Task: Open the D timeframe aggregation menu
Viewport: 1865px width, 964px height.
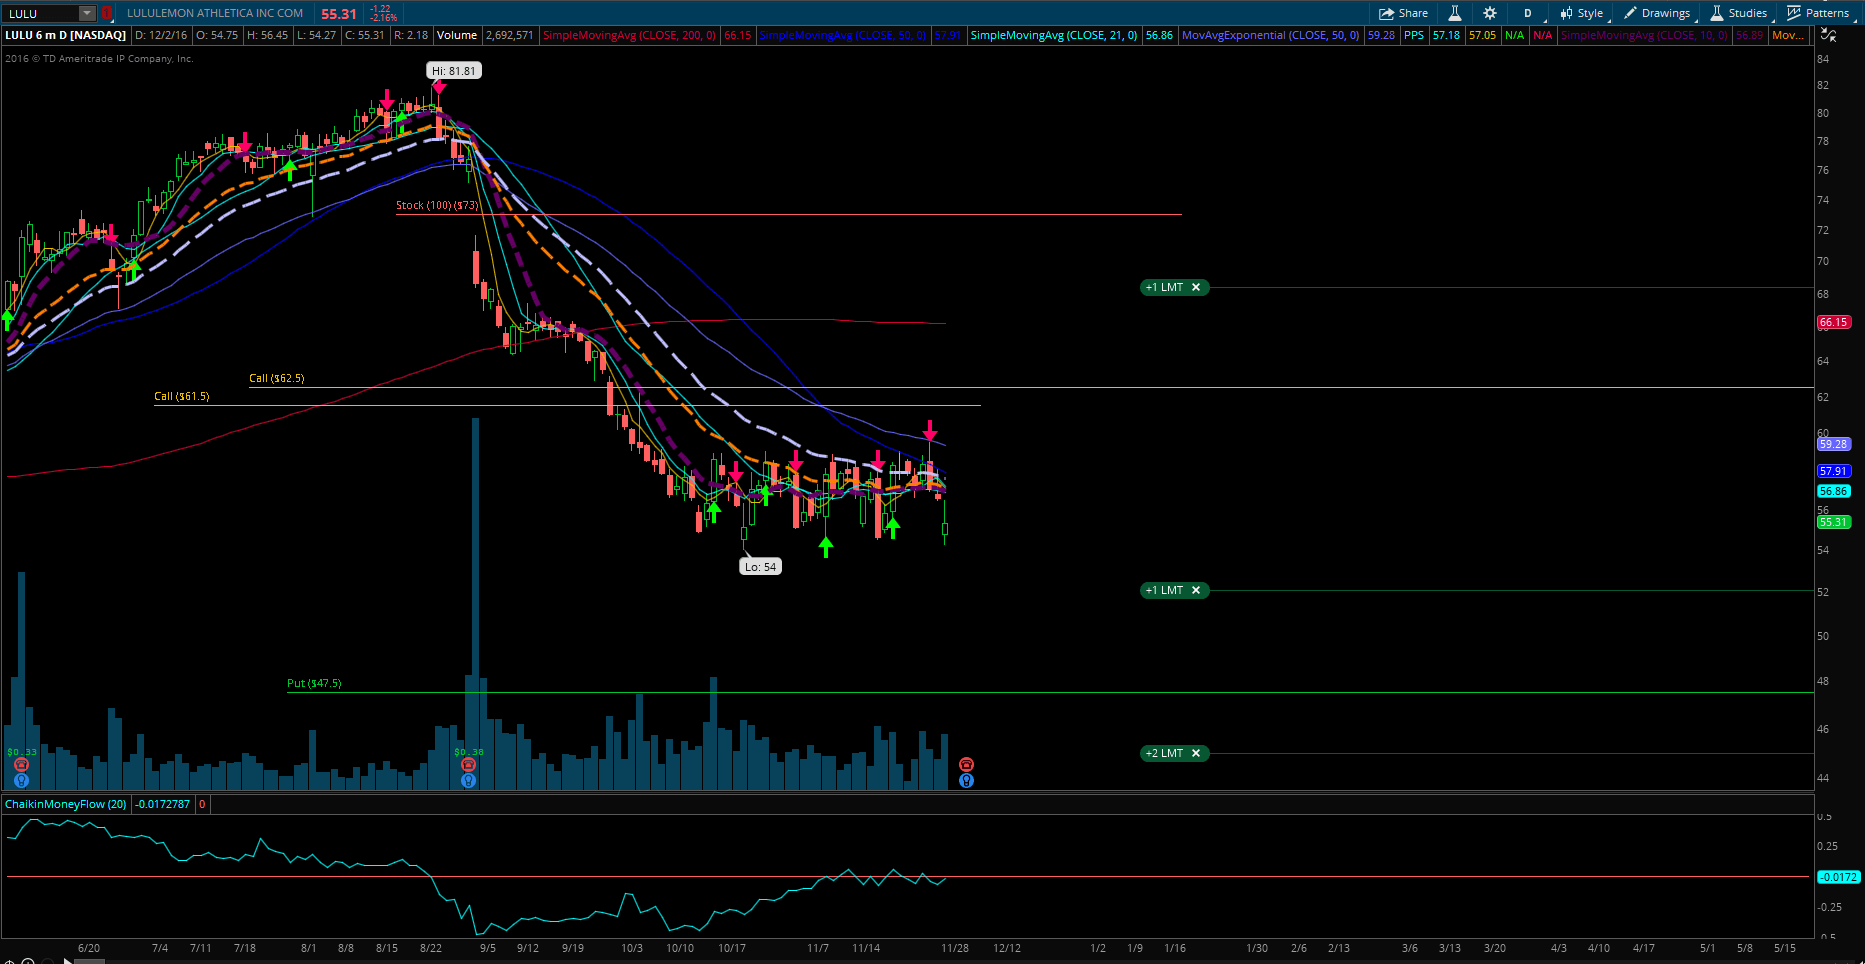Action: pos(1528,13)
